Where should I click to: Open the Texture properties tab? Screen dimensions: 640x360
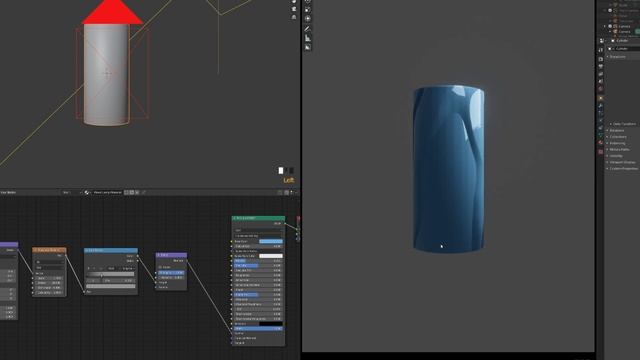[x=601, y=151]
